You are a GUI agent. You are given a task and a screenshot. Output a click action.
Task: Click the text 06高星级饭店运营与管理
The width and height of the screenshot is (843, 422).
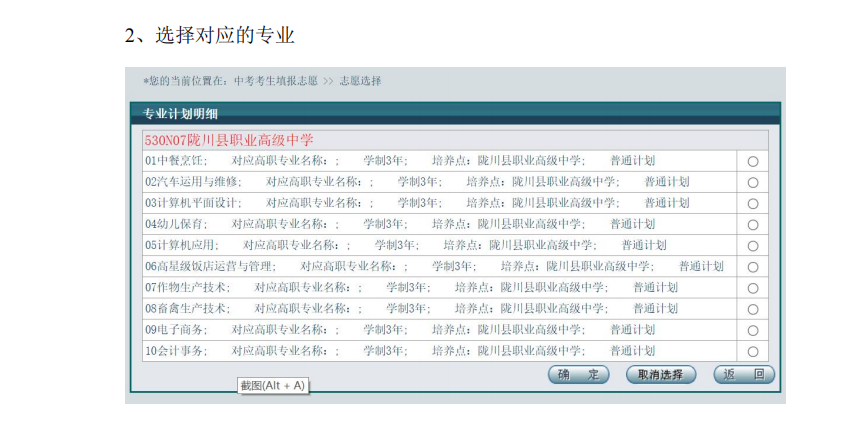coord(210,266)
